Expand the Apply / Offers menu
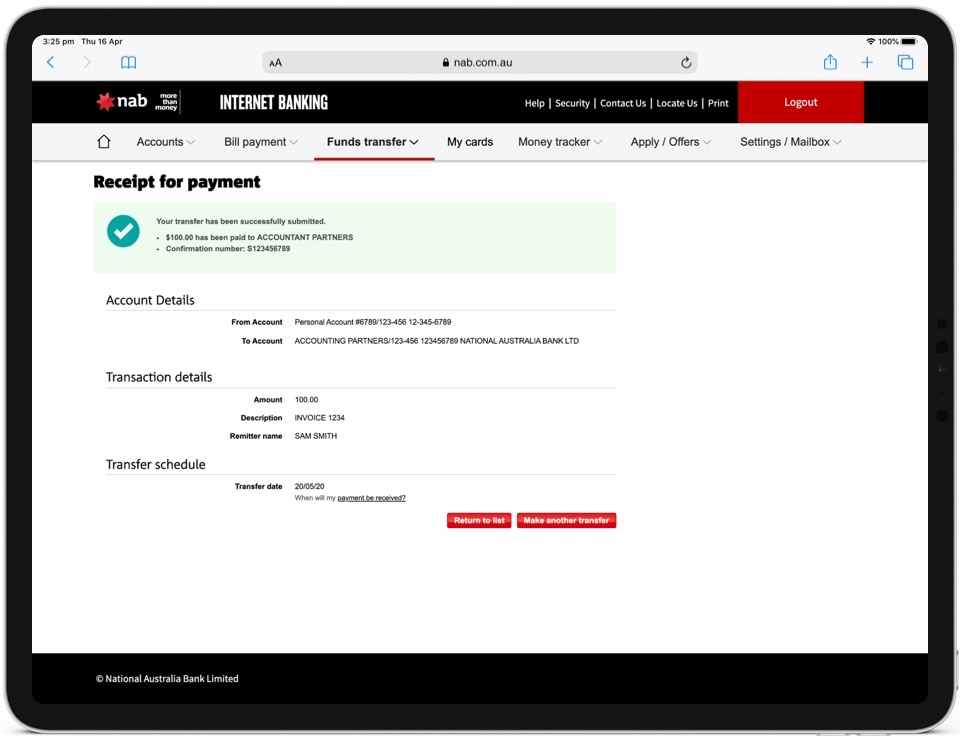 click(671, 142)
